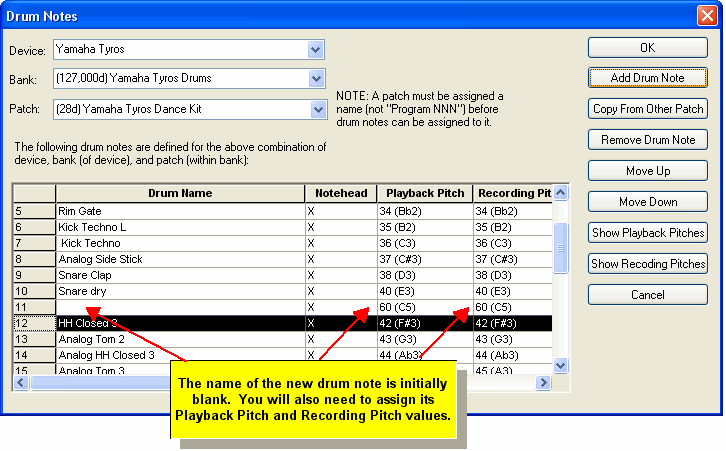Click the Move Down button

coord(647,202)
